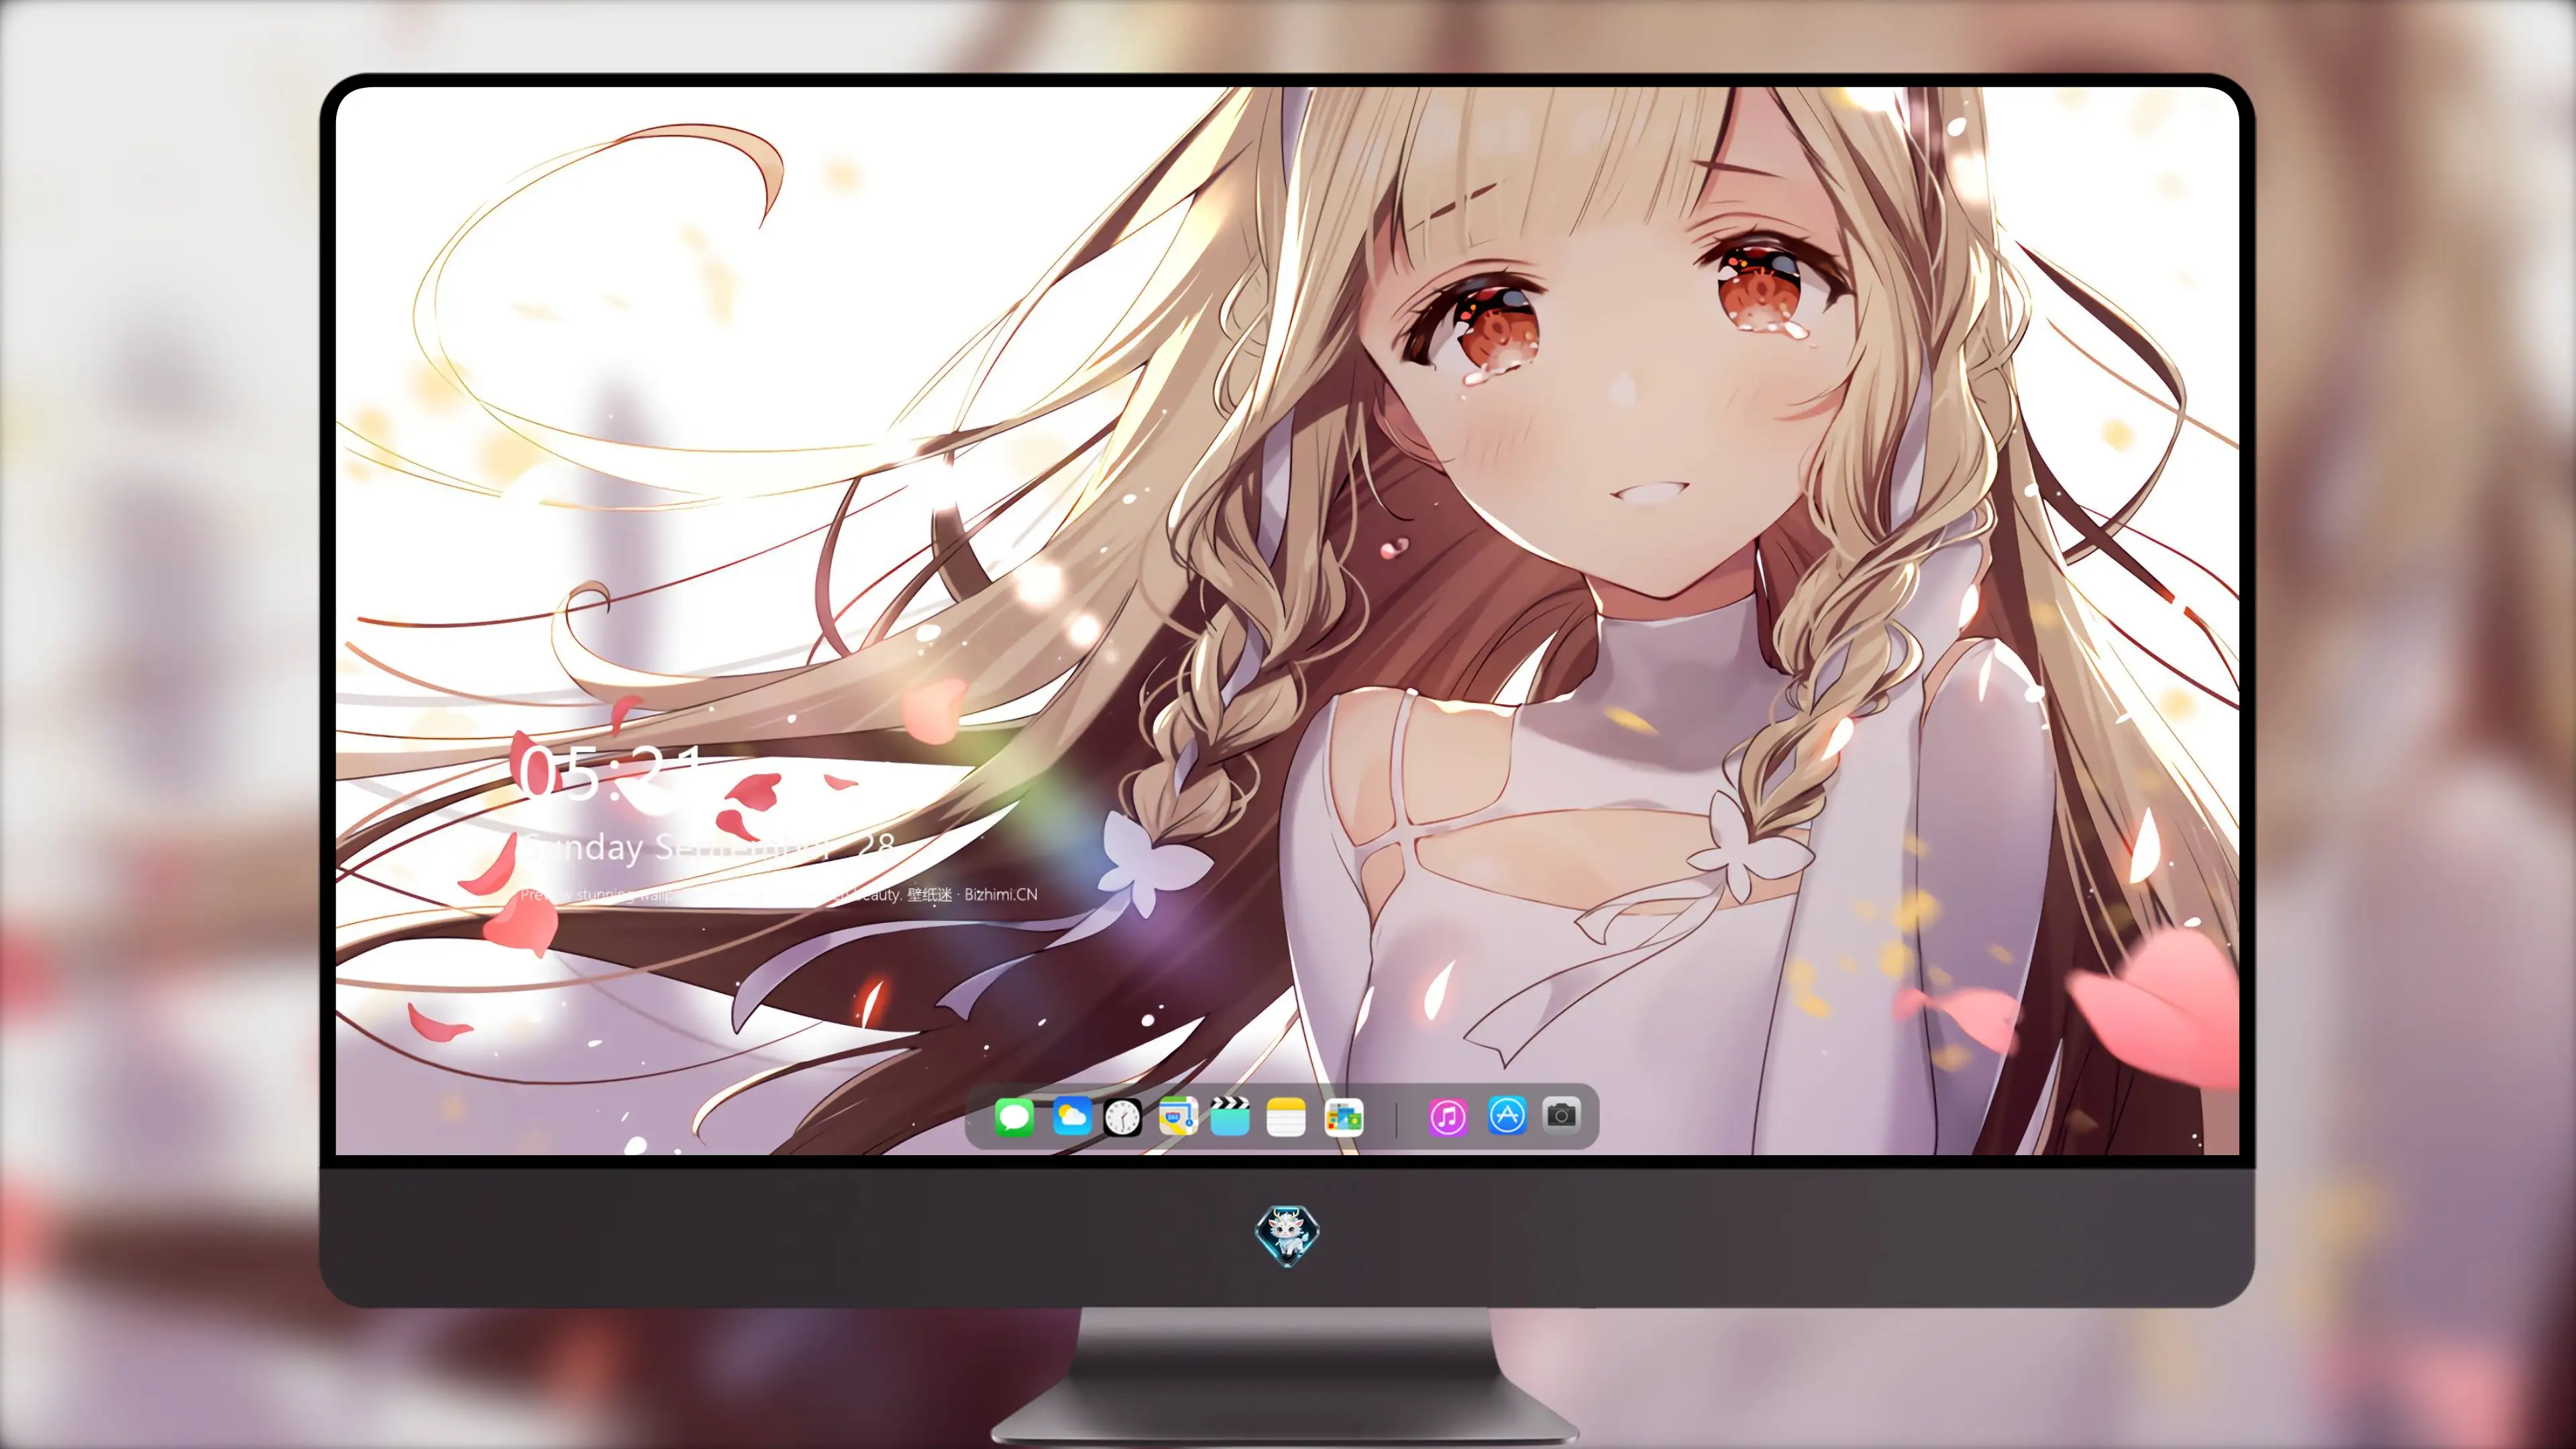The width and height of the screenshot is (2576, 1449).
Task: Open the Clock app in the dock
Action: 1122,1117
